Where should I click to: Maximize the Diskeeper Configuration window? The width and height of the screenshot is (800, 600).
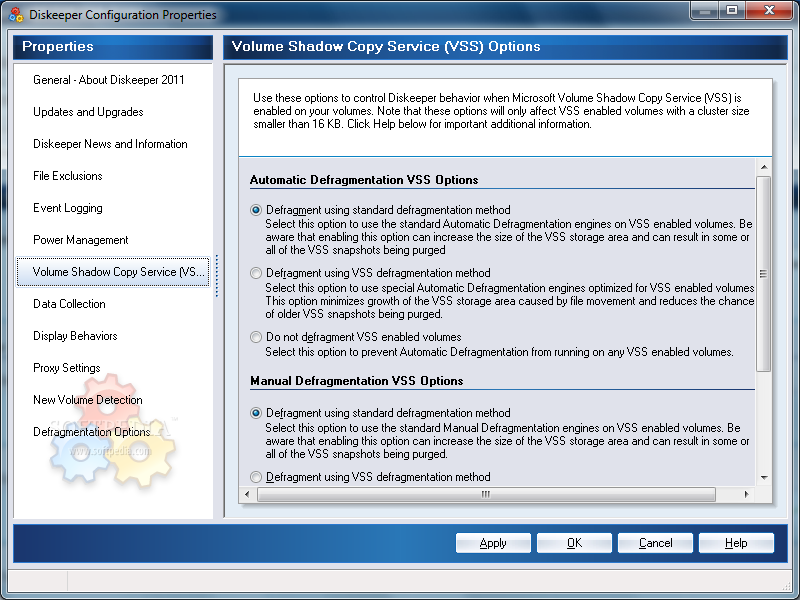(x=732, y=10)
